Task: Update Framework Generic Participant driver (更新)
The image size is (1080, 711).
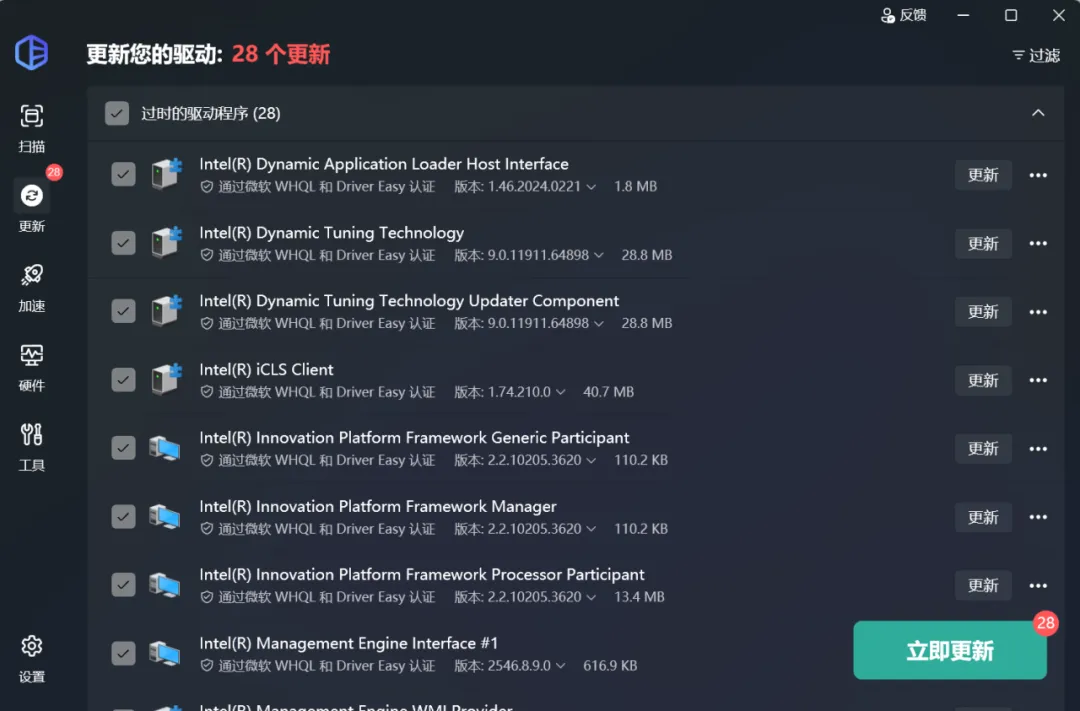Action: [x=983, y=449]
